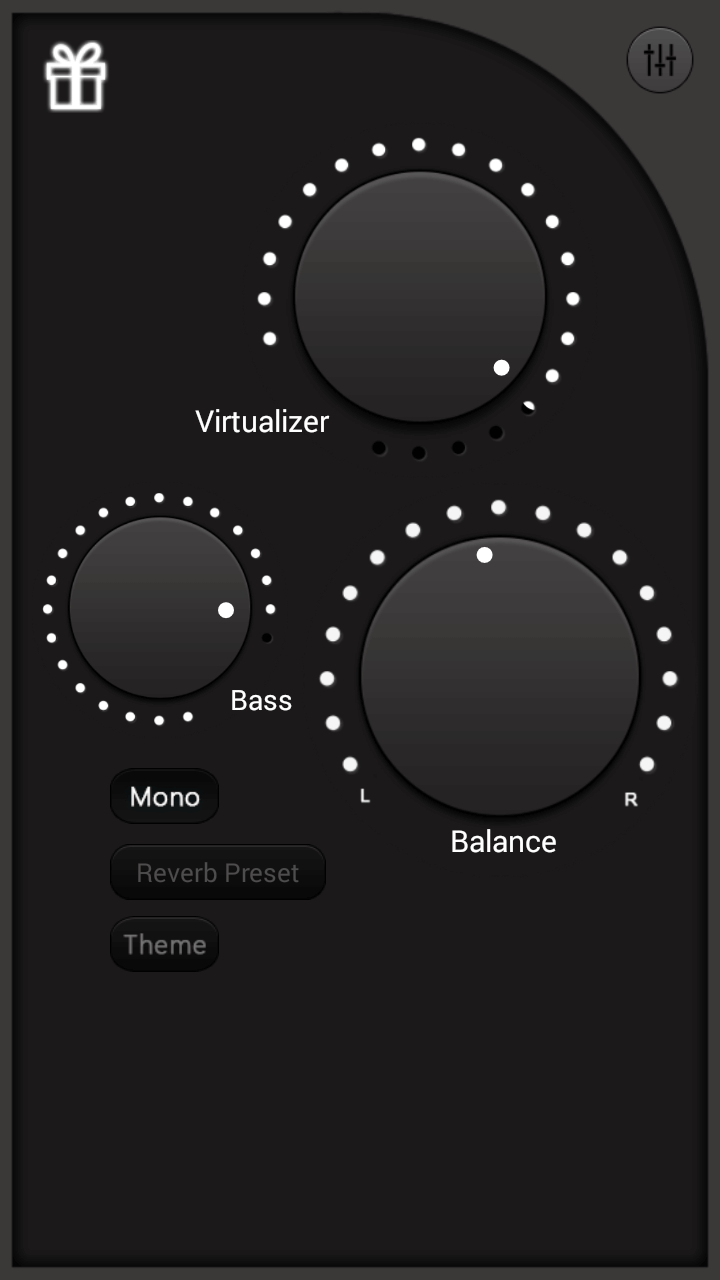
Task: Click the Virtualizer label
Action: [x=262, y=422]
